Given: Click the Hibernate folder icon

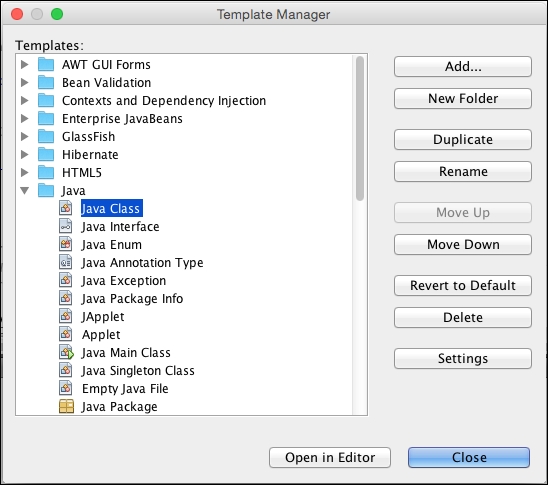Looking at the screenshot, I should [x=46, y=154].
